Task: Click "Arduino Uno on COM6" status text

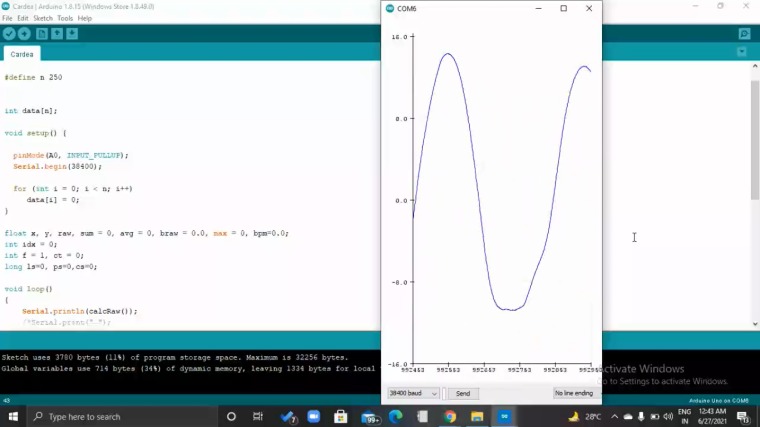Action: 719,401
